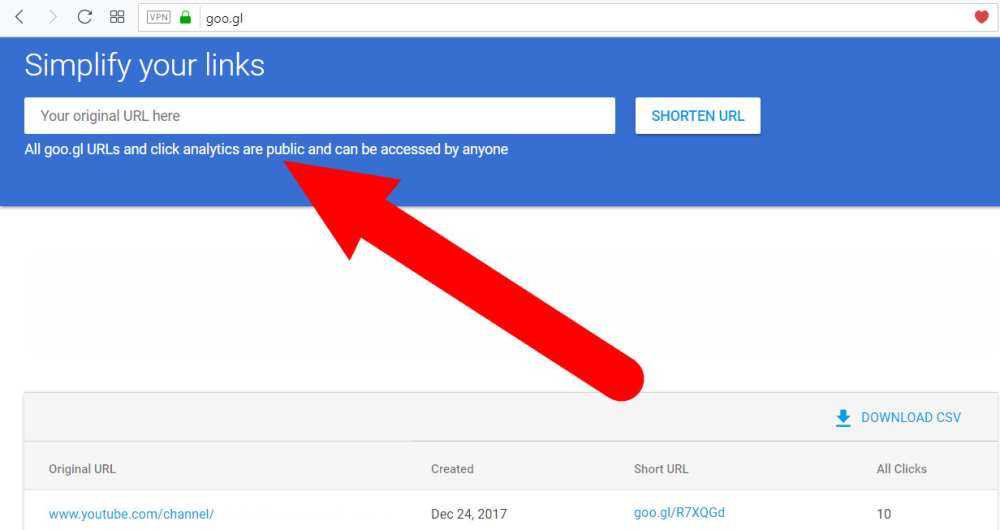Select the Created column header
1000x530 pixels.
[x=452, y=469]
